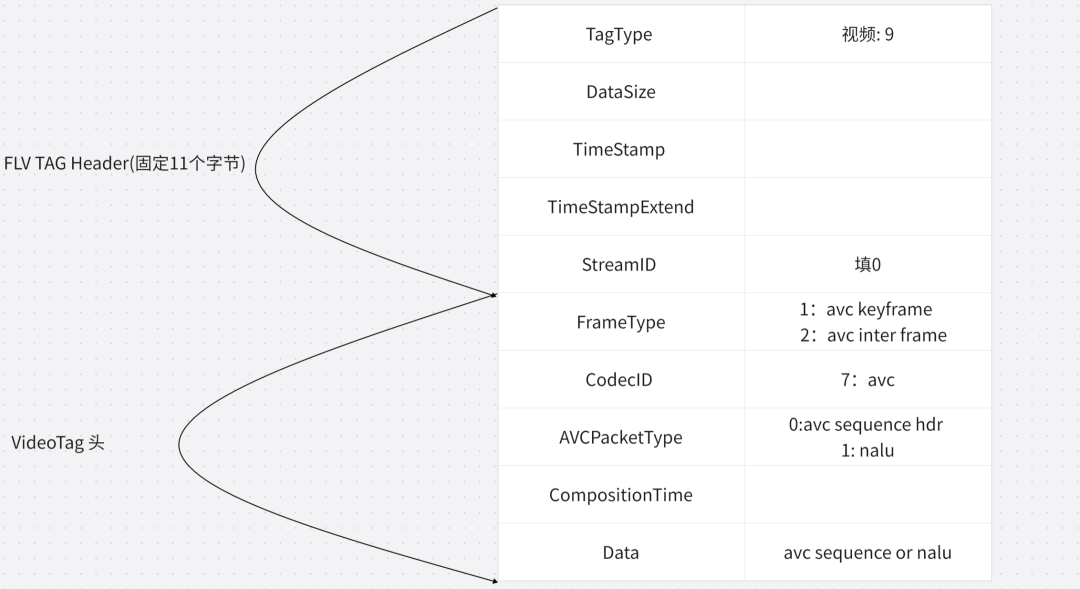Click the "1: nalu" text line
Image resolution: width=1080 pixels, height=589 pixels.
pyautogui.click(x=867, y=451)
